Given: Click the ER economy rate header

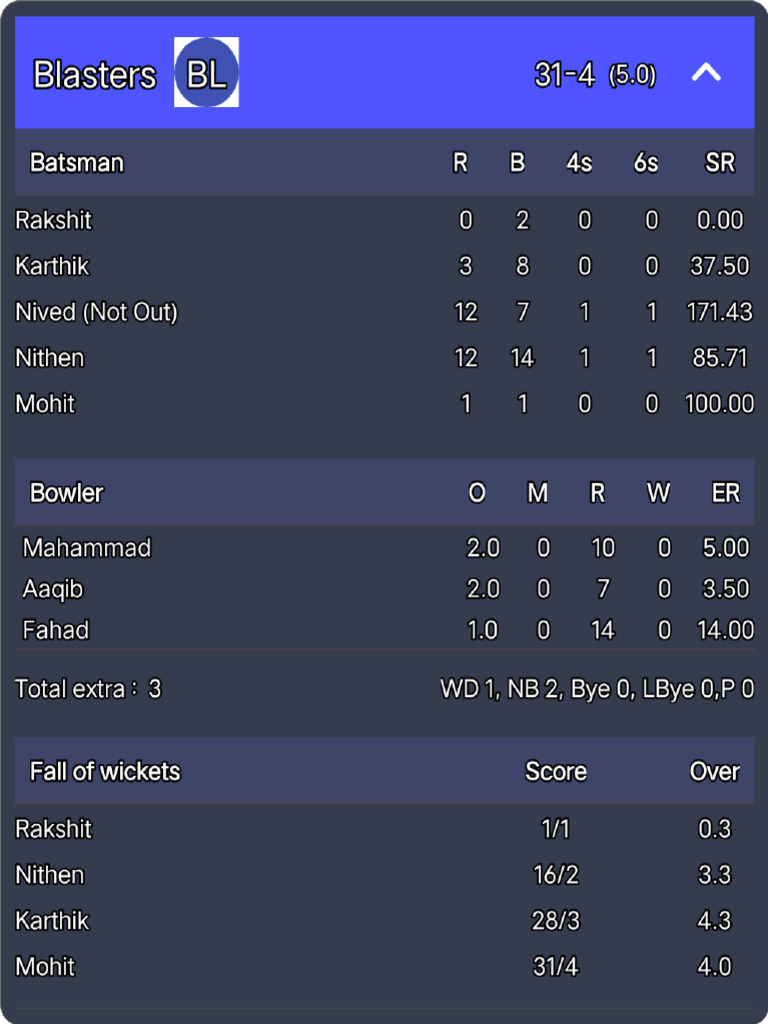Looking at the screenshot, I should click(x=725, y=493).
